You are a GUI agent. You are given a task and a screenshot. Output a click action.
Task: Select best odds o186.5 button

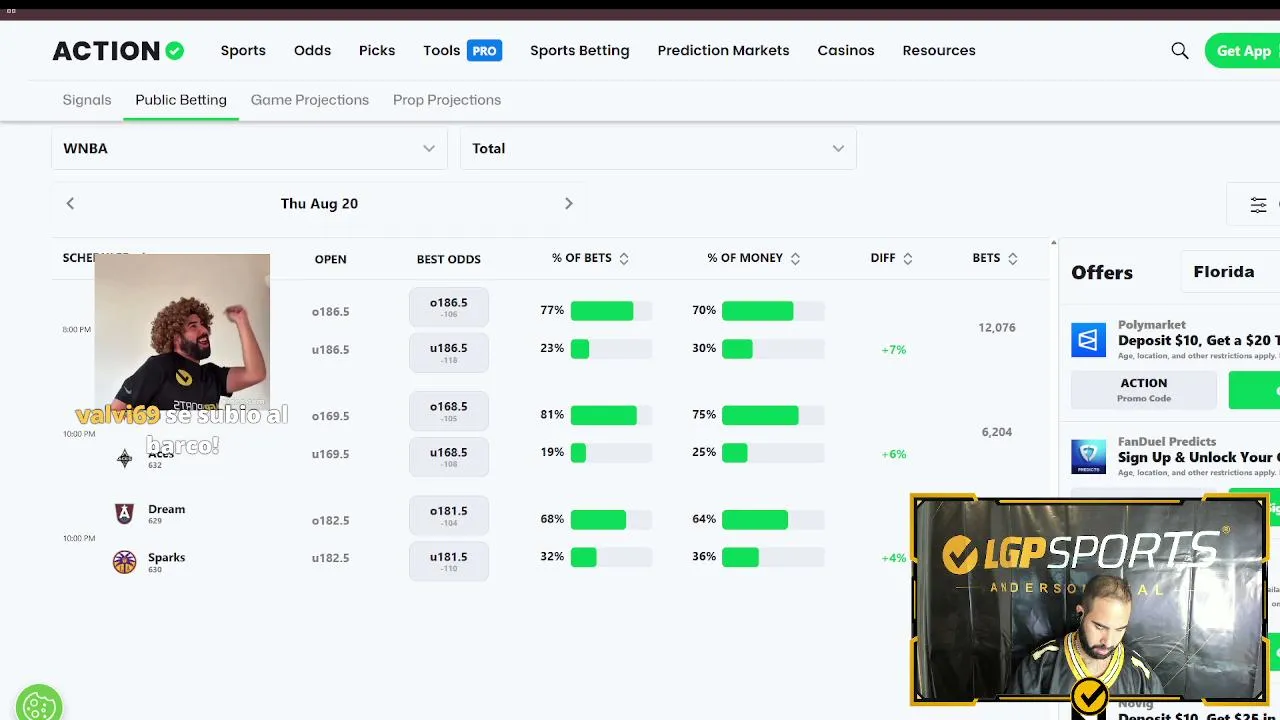point(449,307)
